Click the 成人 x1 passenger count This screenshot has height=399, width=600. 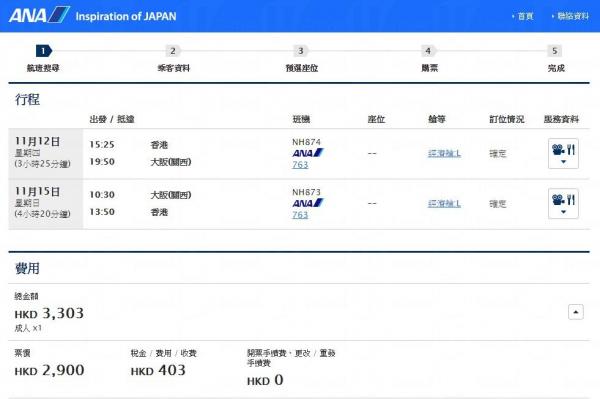pos(28,328)
